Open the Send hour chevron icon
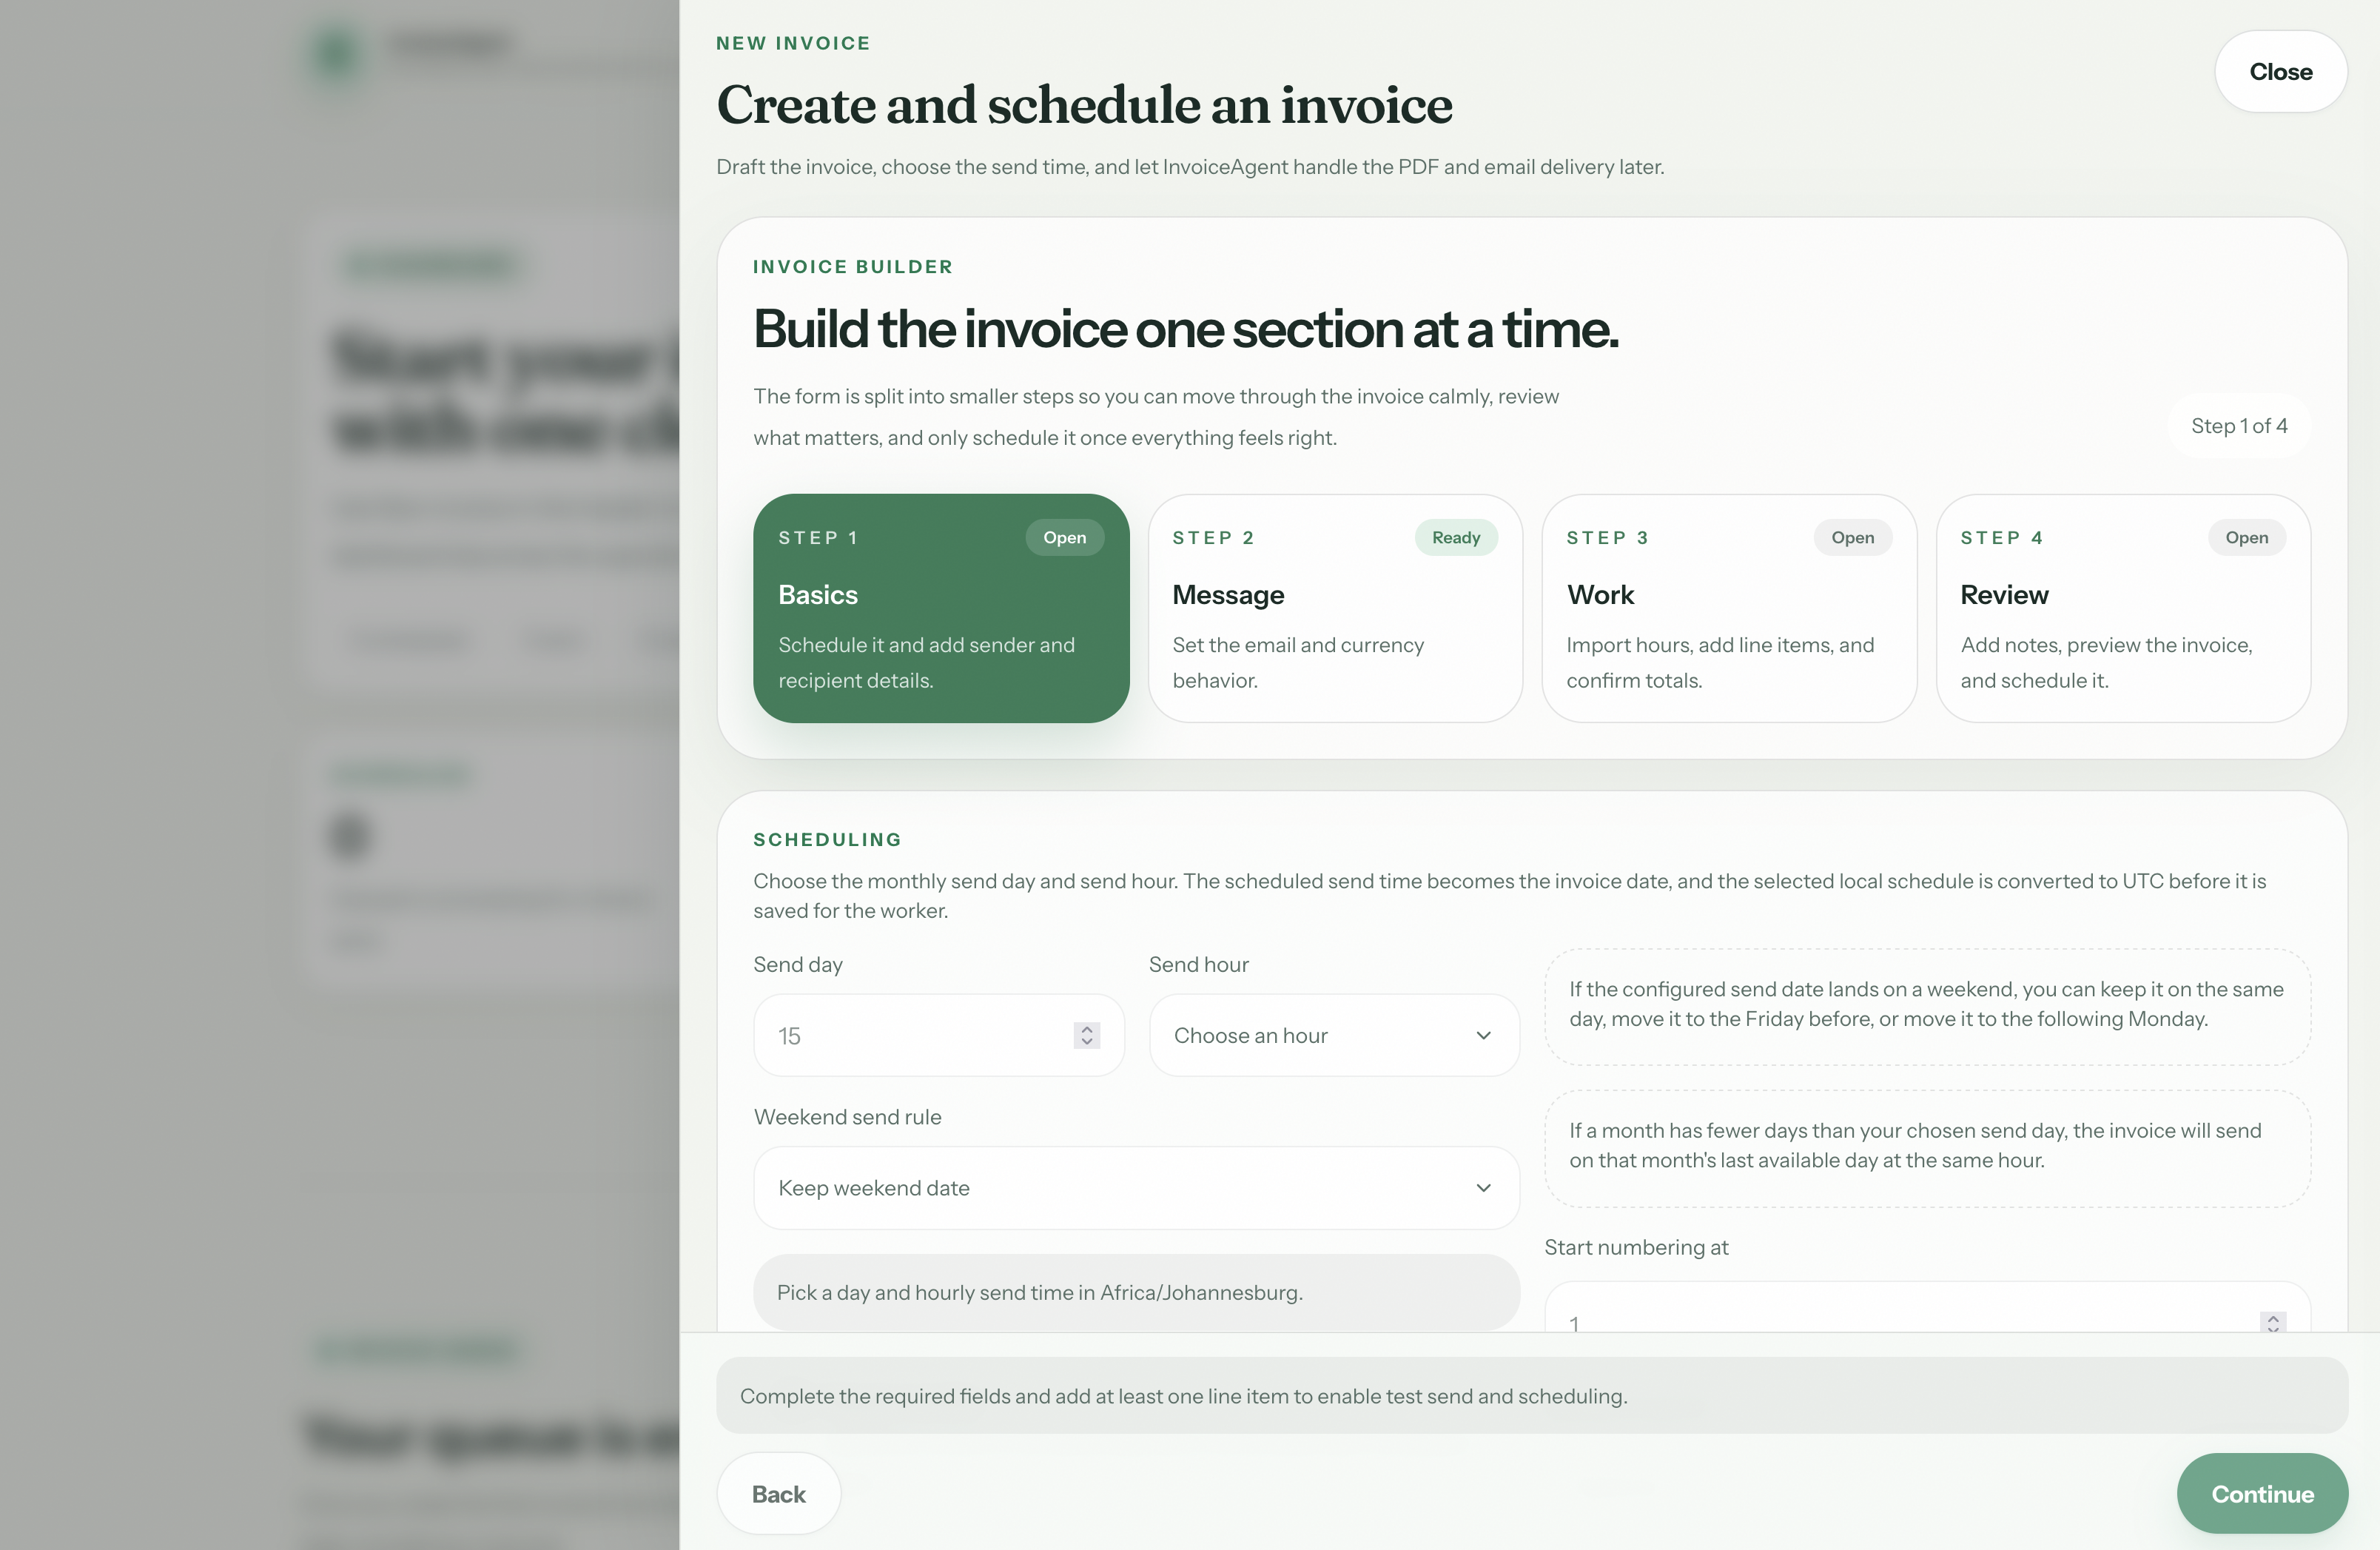Image resolution: width=2380 pixels, height=1550 pixels. [1483, 1035]
